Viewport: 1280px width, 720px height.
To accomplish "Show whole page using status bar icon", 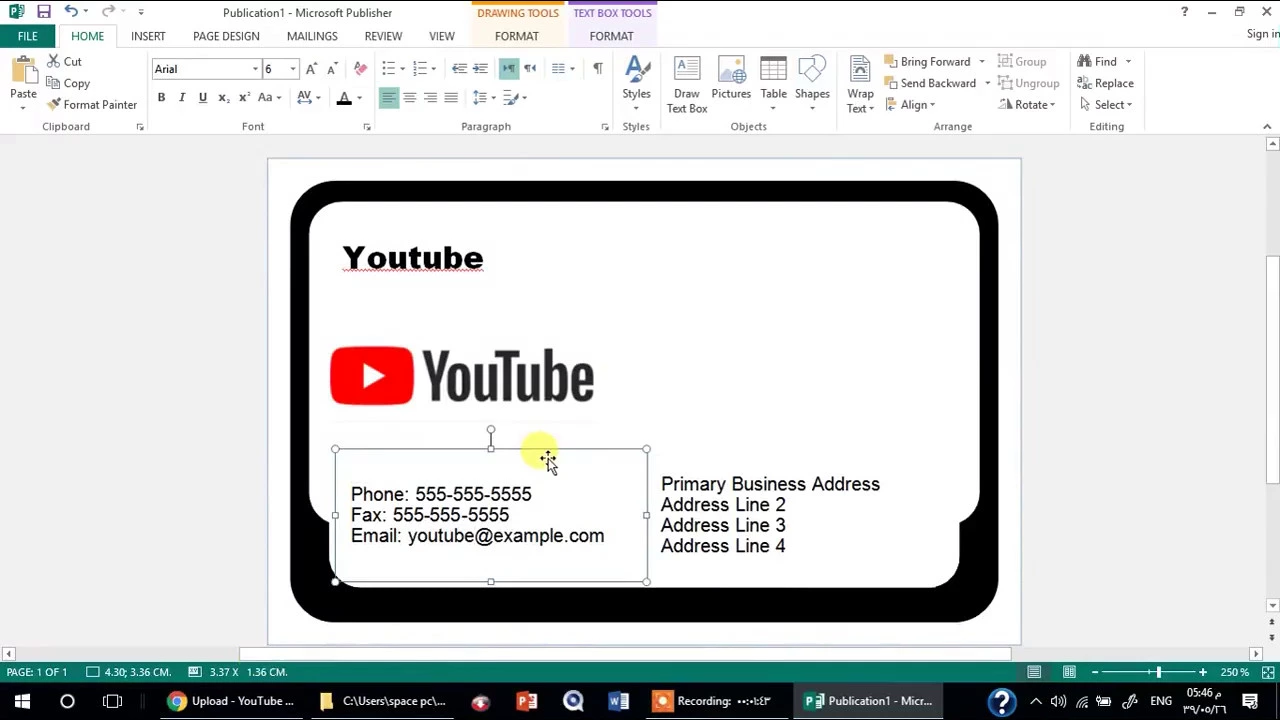I will [x=1268, y=672].
